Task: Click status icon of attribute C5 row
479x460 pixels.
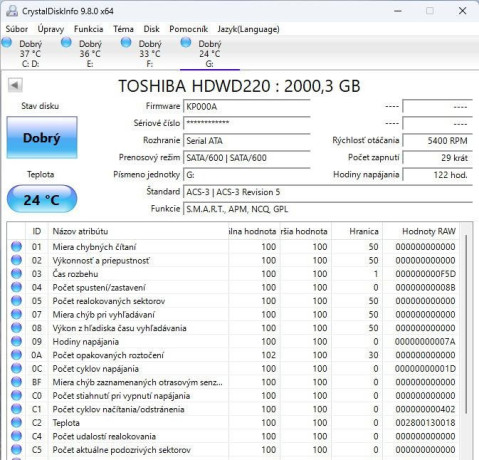Action: [16, 450]
